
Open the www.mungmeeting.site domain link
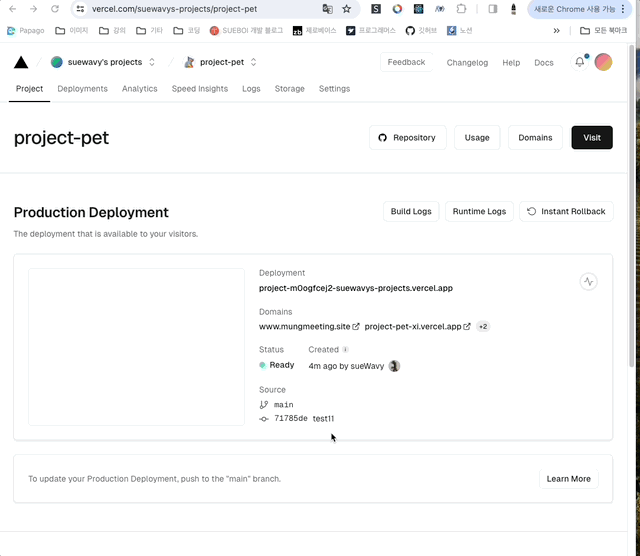coord(309,327)
